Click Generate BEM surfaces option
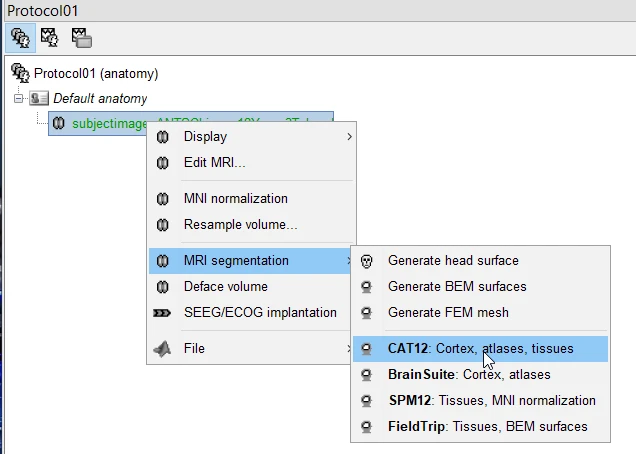The width and height of the screenshot is (636, 454). coord(457,286)
